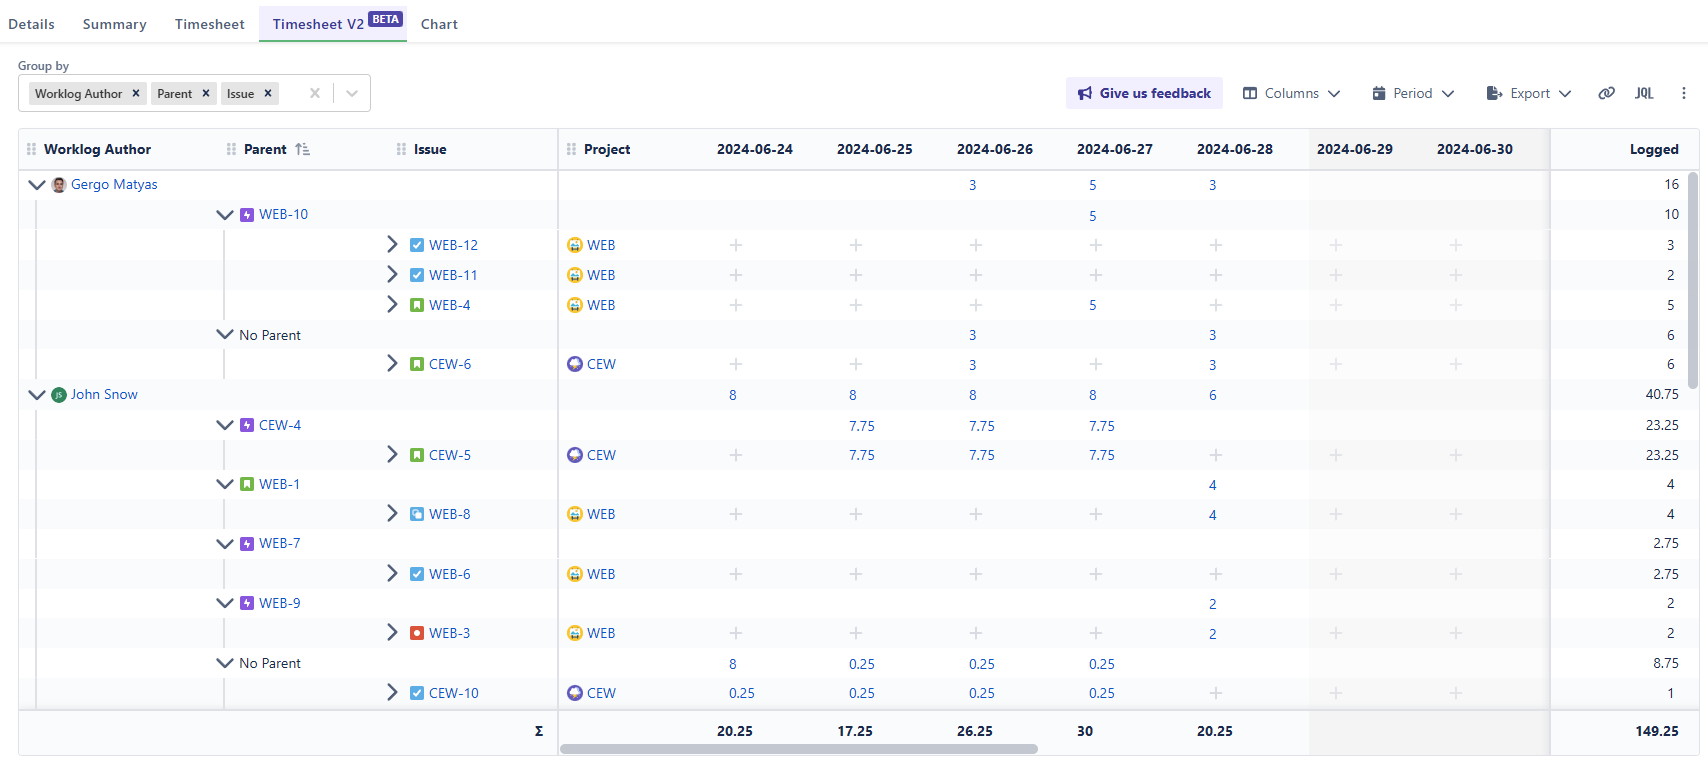This screenshot has width=1708, height=766.
Task: Clear all Group by selections
Action: pyautogui.click(x=315, y=93)
